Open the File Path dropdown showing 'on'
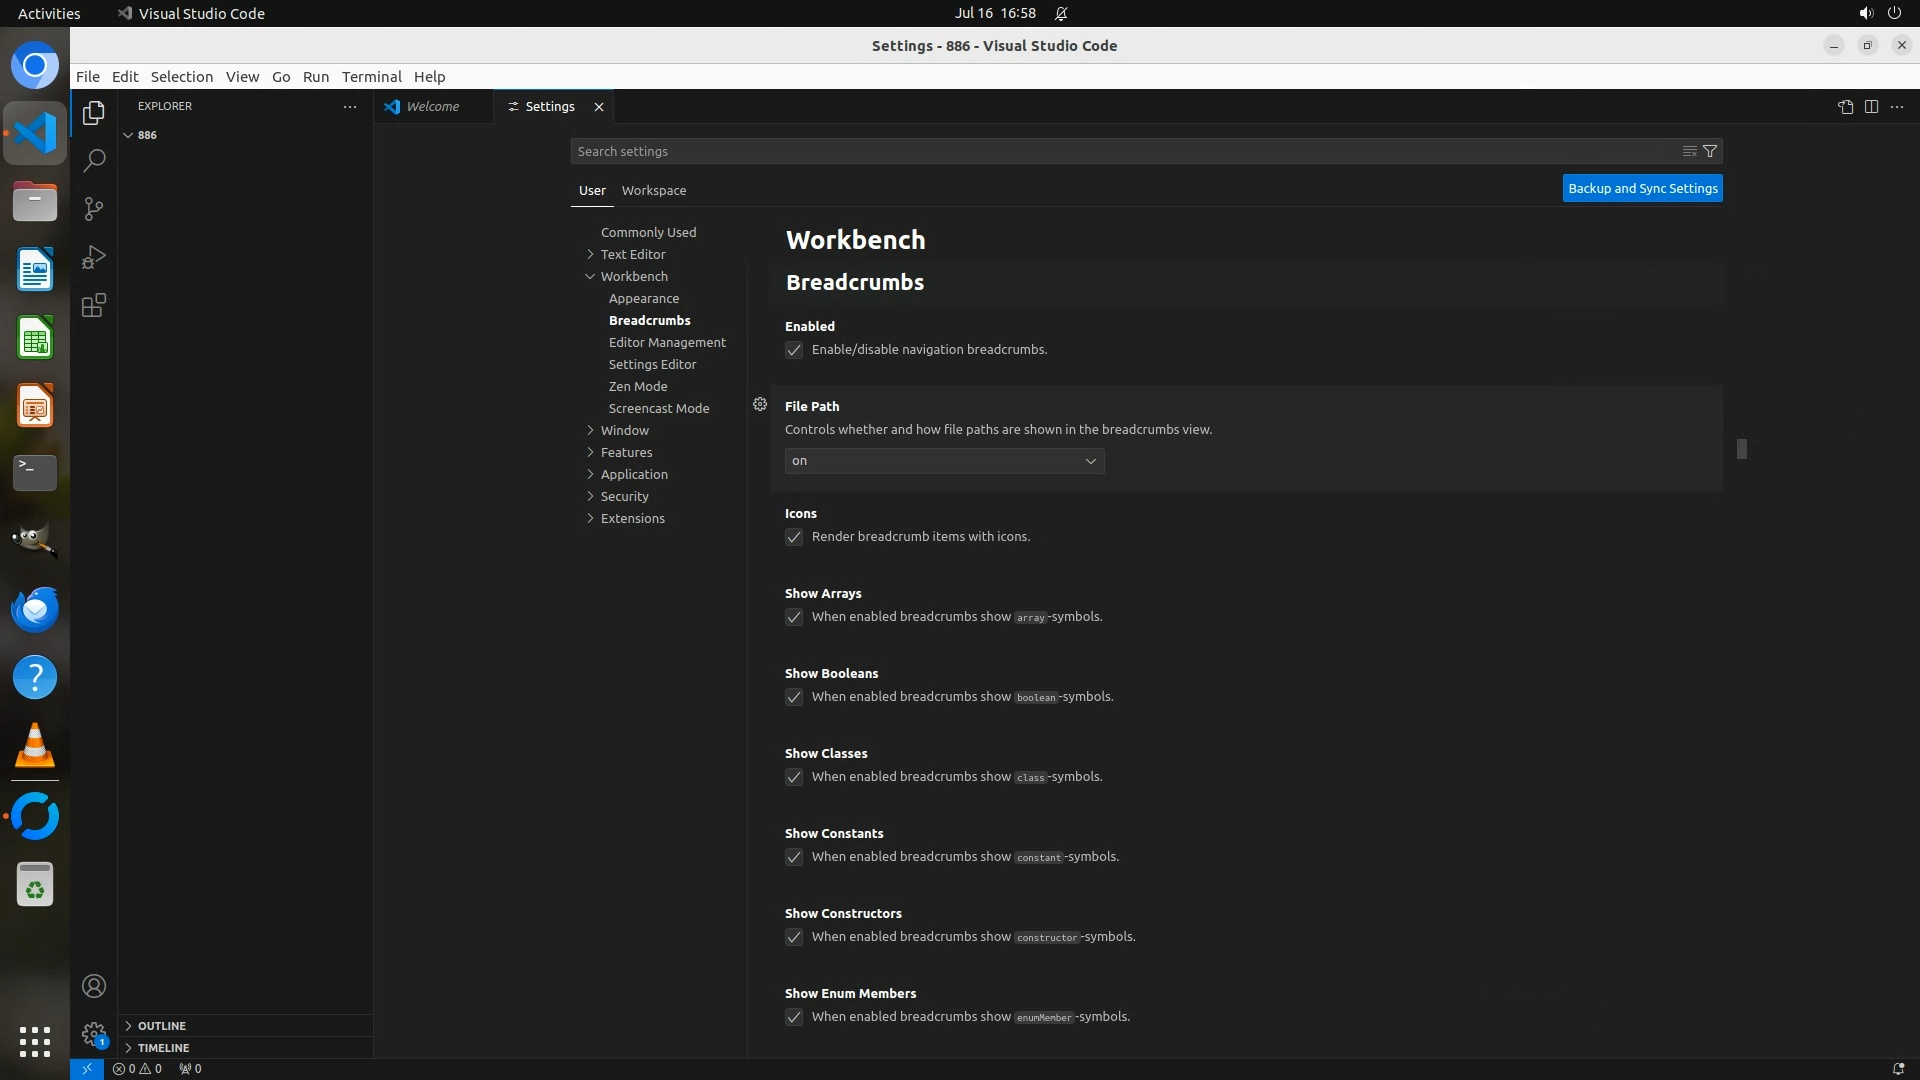The height and width of the screenshot is (1080, 1920). (944, 461)
